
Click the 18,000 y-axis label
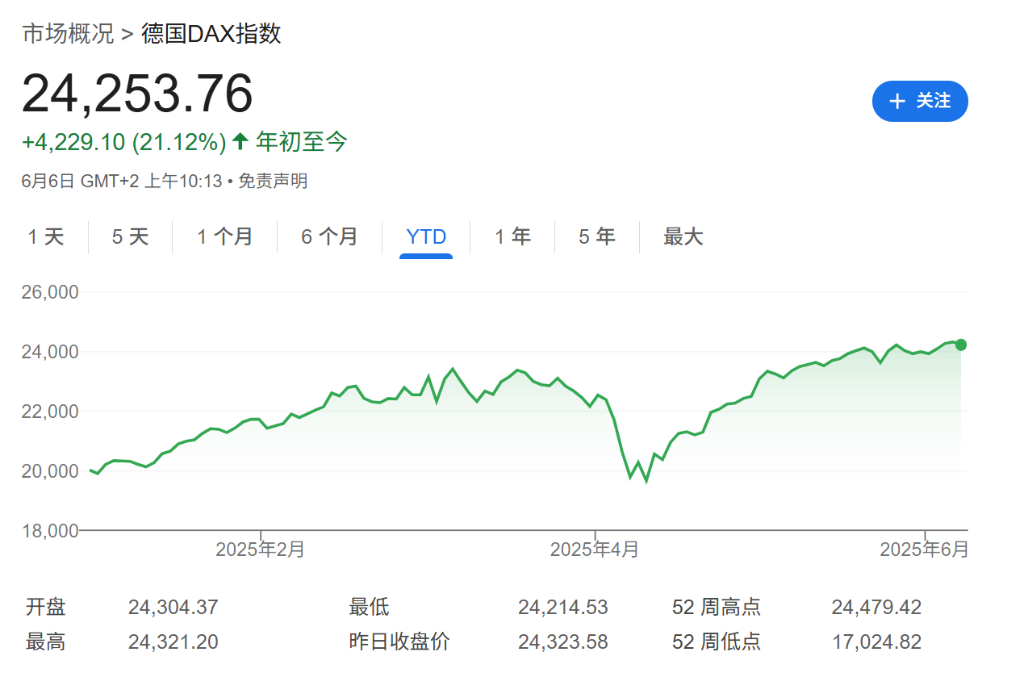click(50, 530)
